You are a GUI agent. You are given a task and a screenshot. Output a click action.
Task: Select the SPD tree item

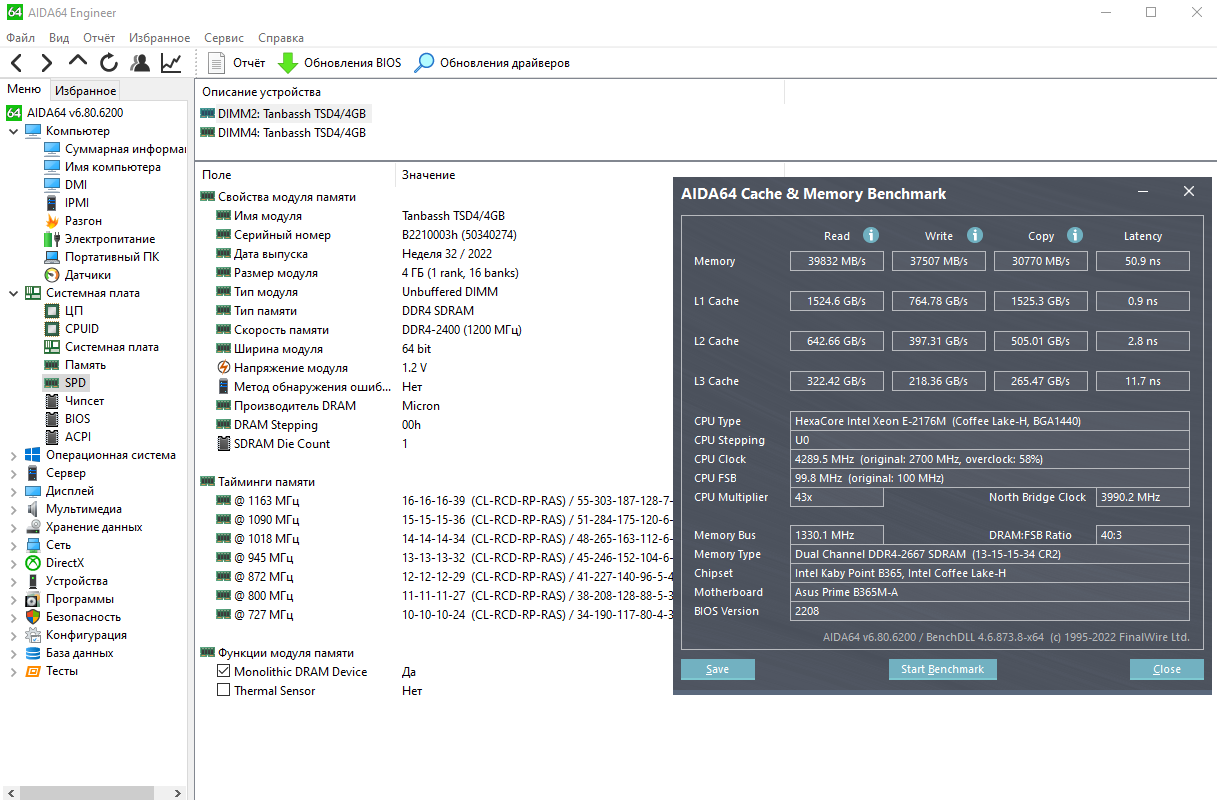click(x=66, y=383)
